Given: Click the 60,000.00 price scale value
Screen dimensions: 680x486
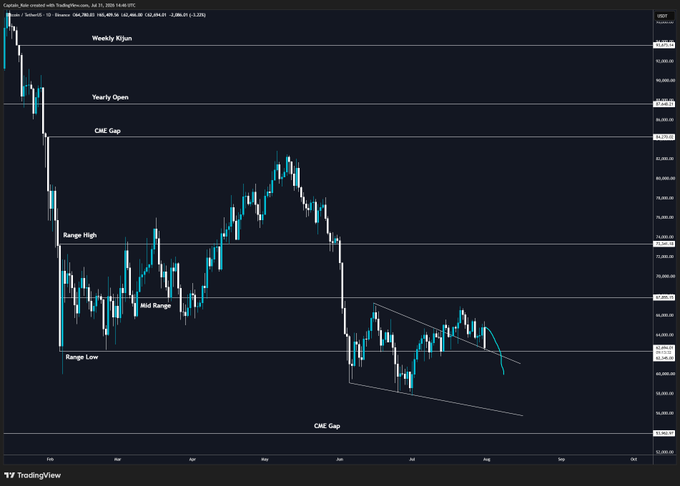Looking at the screenshot, I should [666, 374].
